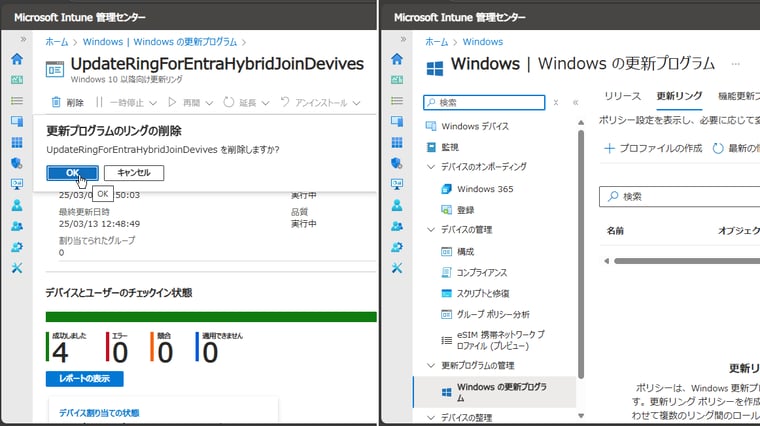Click Windows の更新プログラム breadcrumb in left window

(160, 42)
